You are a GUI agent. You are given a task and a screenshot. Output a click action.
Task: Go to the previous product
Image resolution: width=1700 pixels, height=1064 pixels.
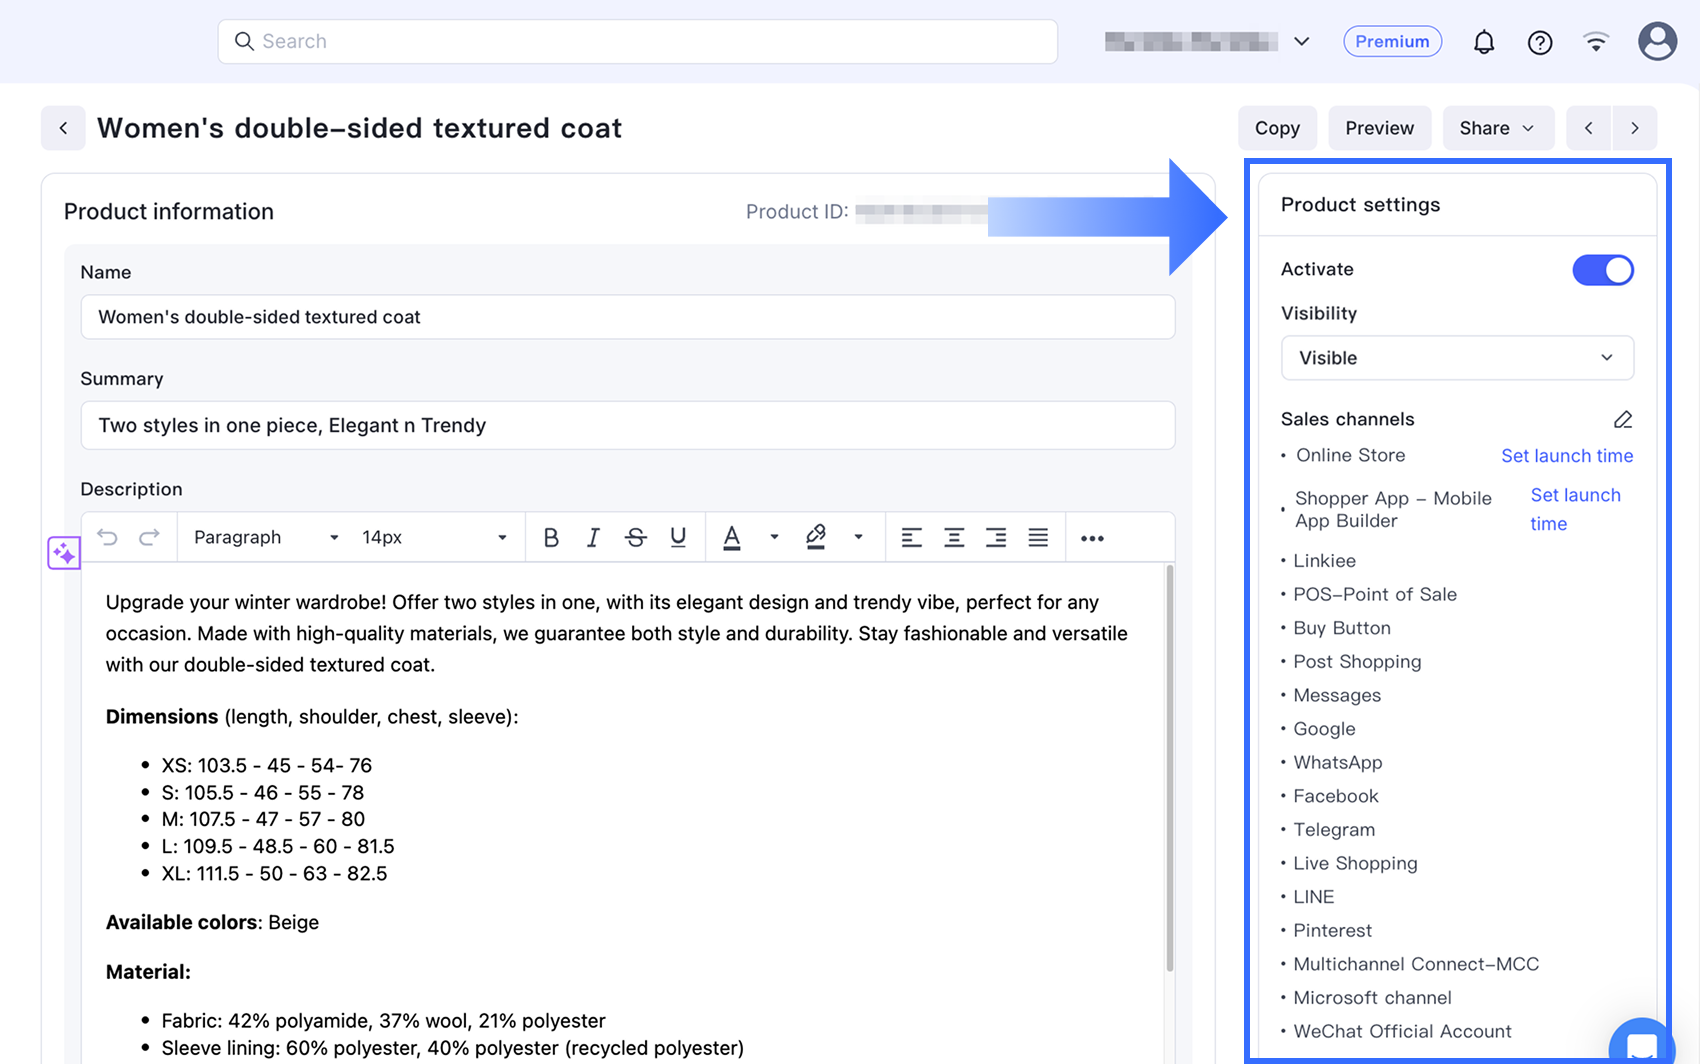(x=1589, y=128)
